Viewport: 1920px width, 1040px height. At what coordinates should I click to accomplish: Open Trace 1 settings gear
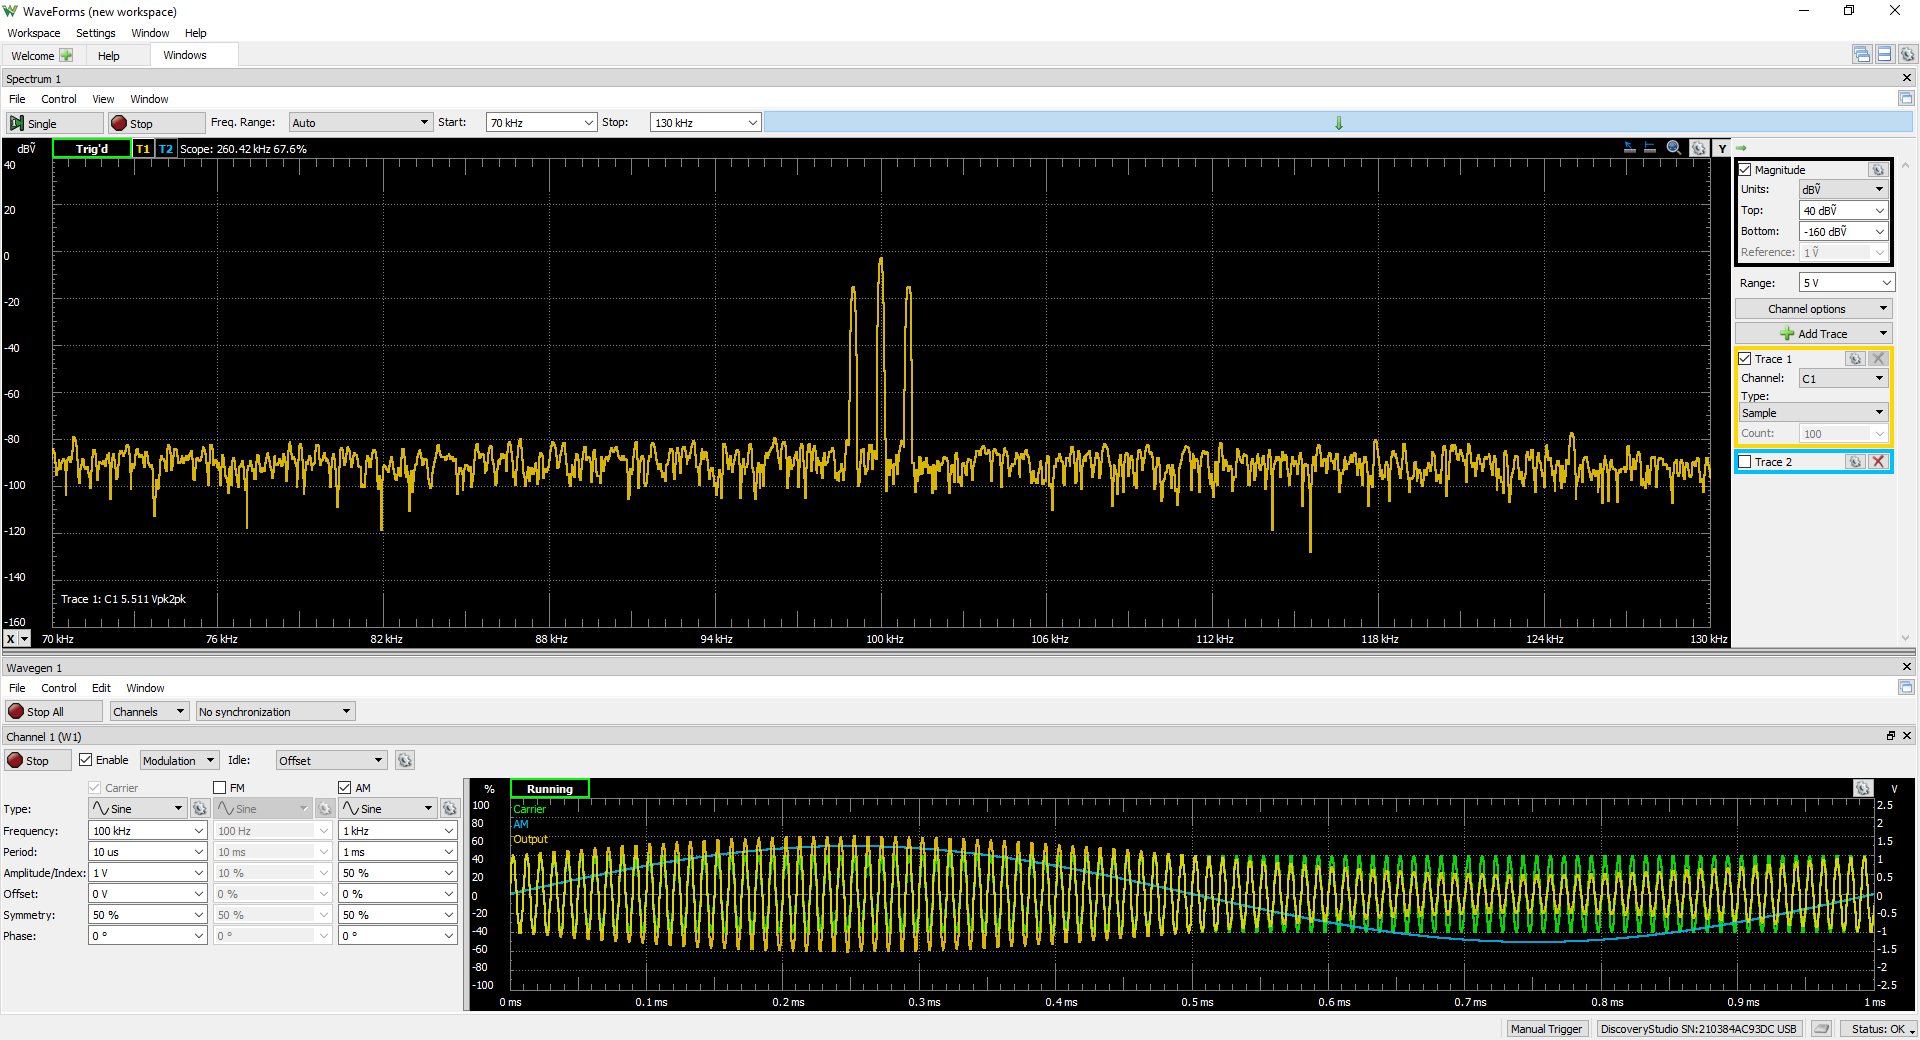[1855, 359]
